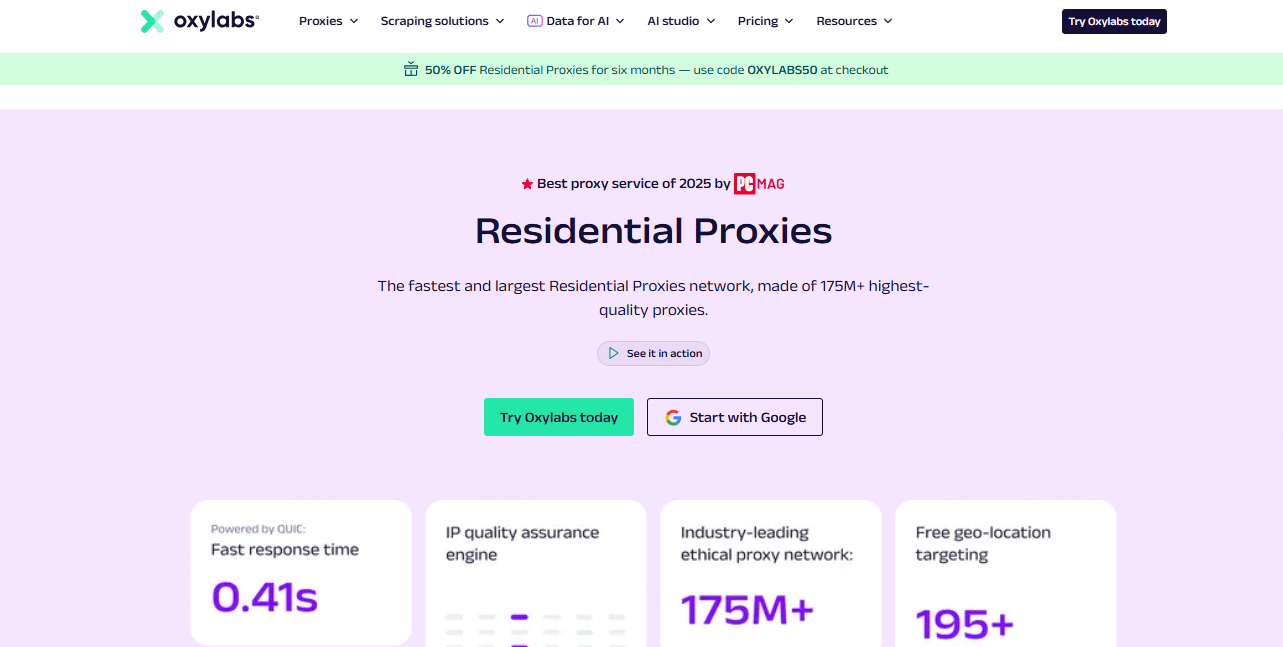Click the Try Oxylabs today header button
1283x647 pixels.
pos(1113,20)
